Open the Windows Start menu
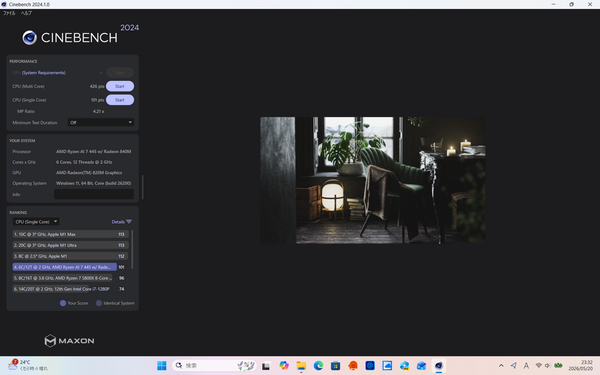Viewport: 600px width, 375px height. [x=162, y=366]
